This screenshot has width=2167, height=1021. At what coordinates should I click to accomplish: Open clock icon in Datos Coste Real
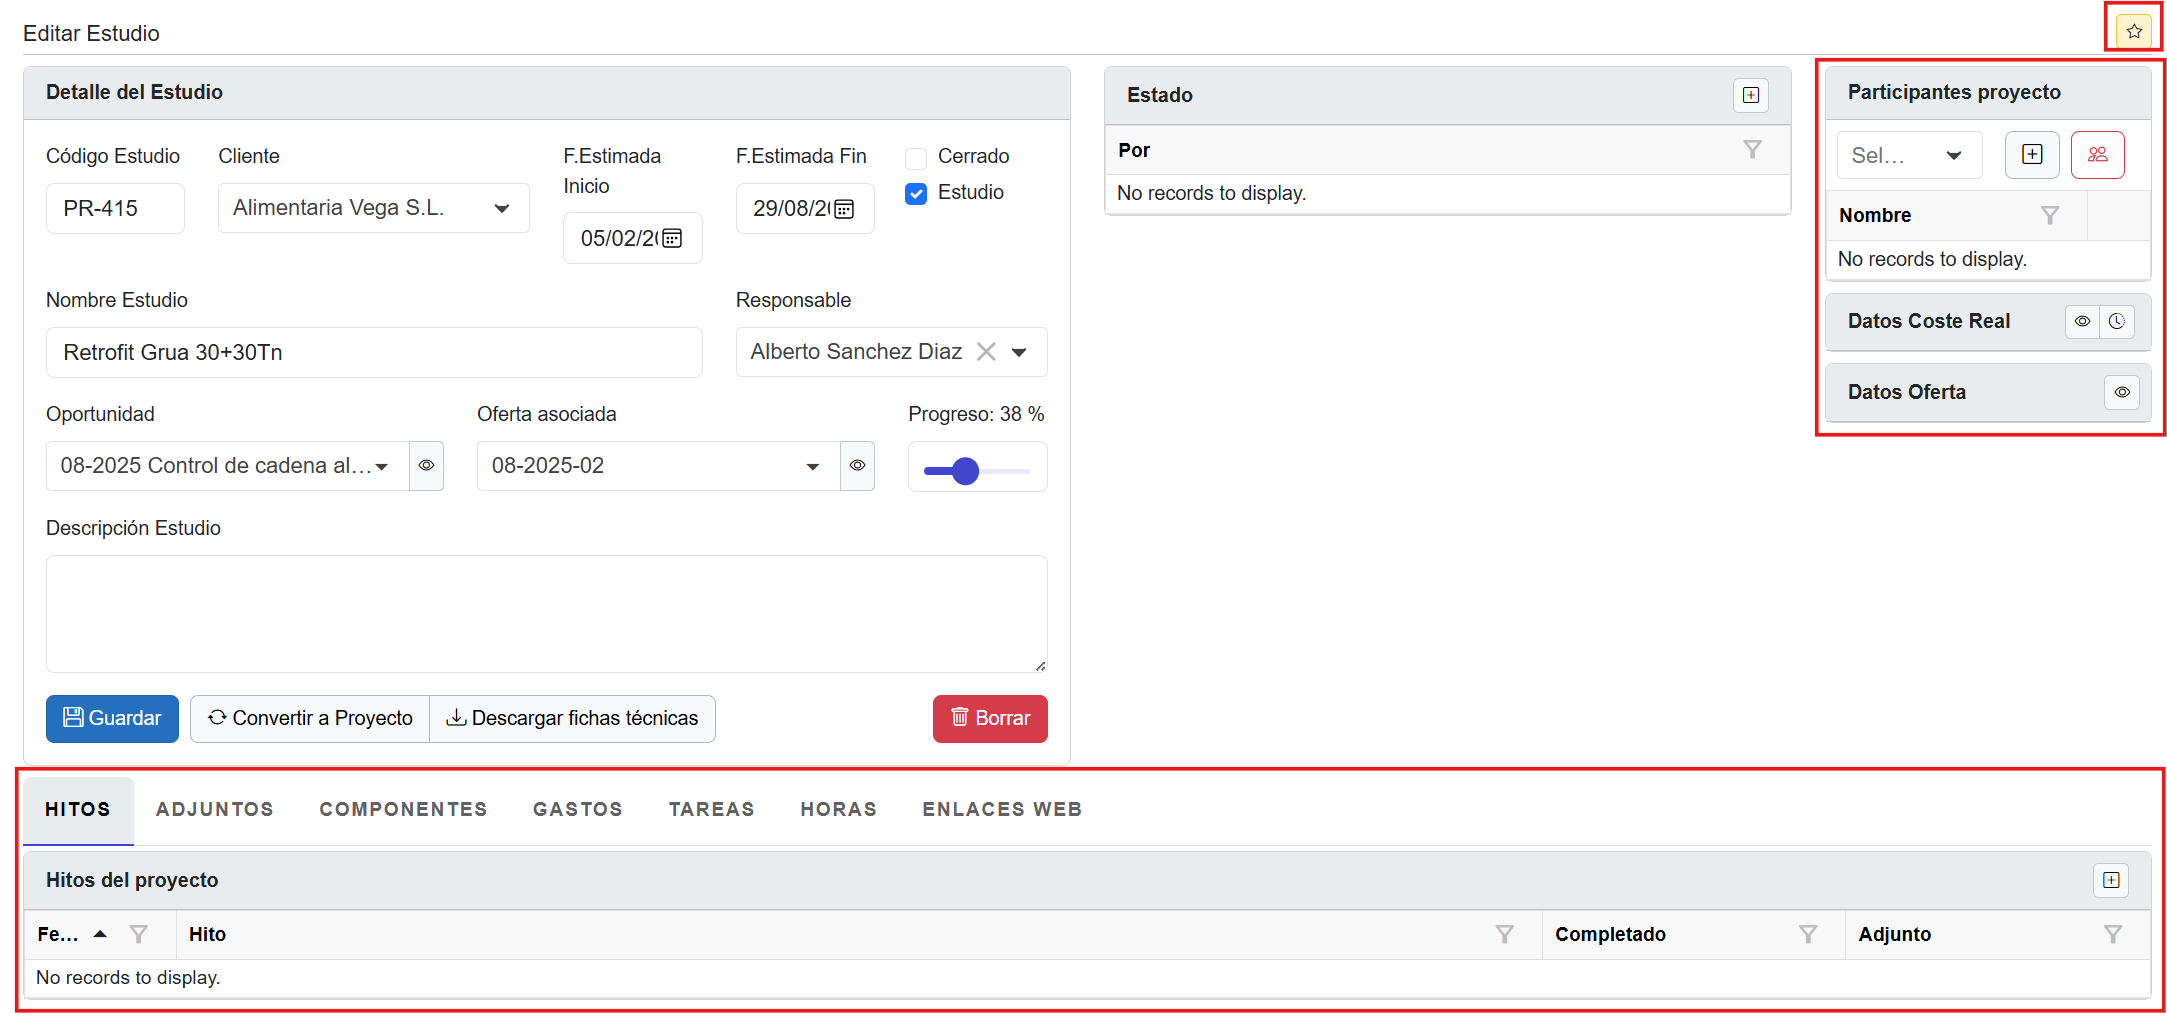pyautogui.click(x=2117, y=322)
